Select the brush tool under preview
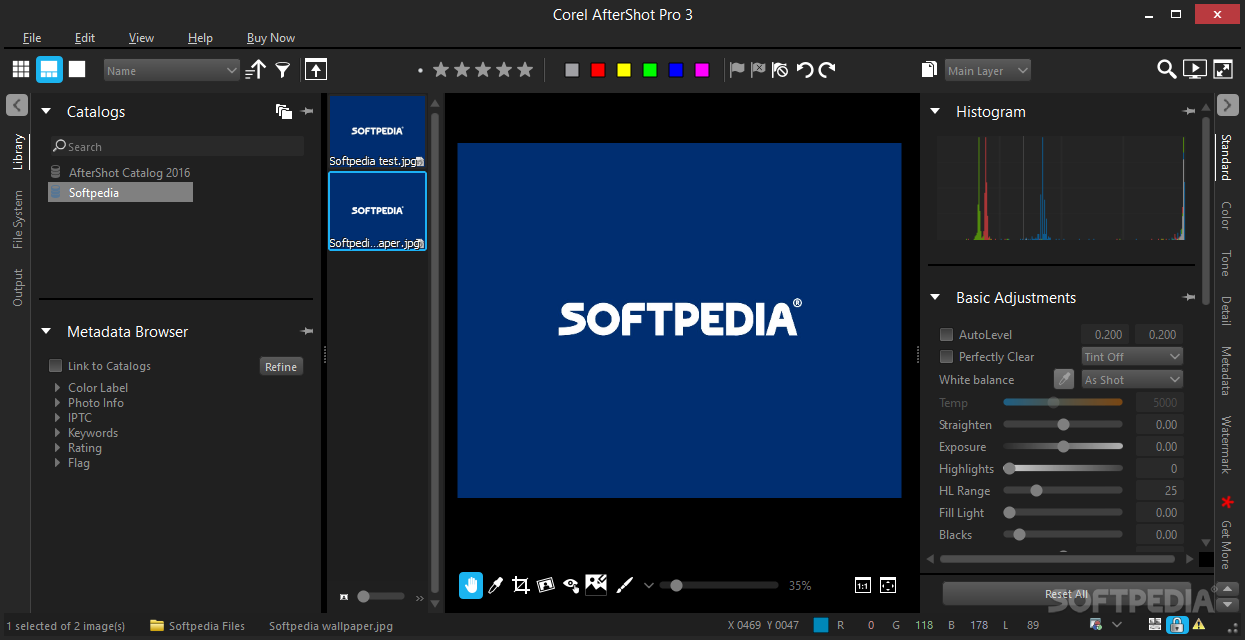The image size is (1245, 640). [623, 585]
